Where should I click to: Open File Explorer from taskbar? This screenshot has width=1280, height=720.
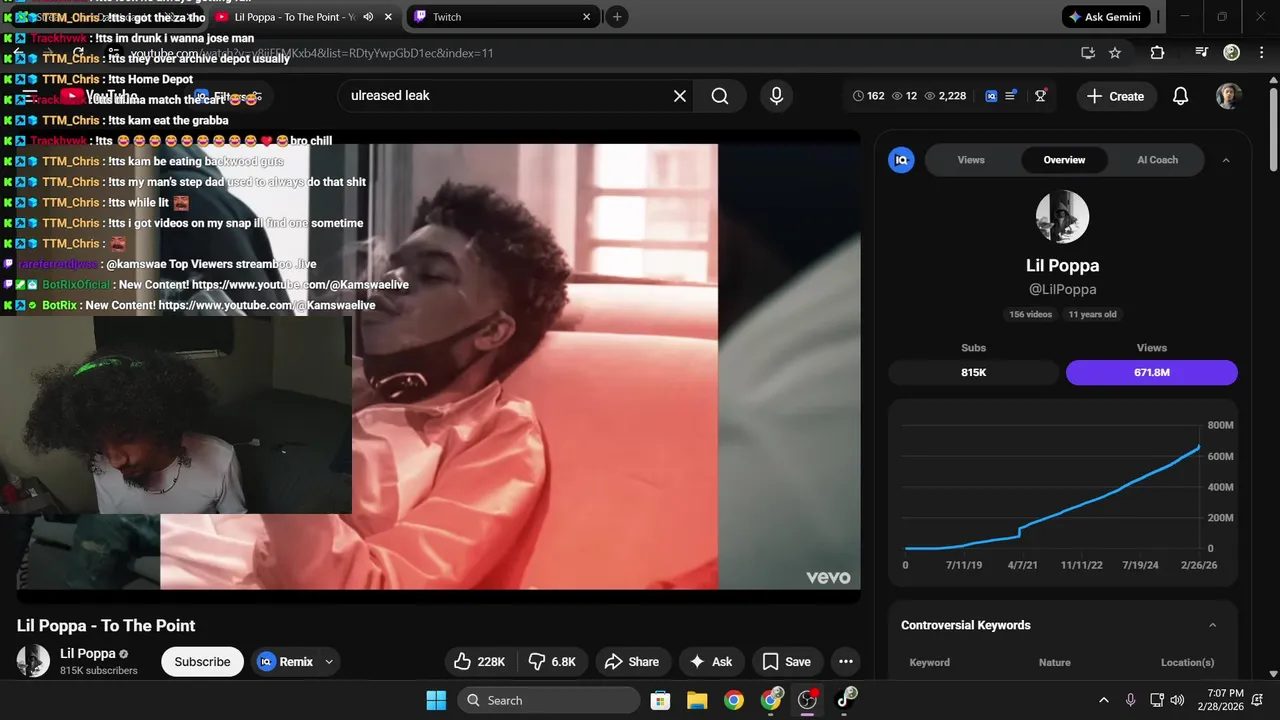pyautogui.click(x=697, y=700)
